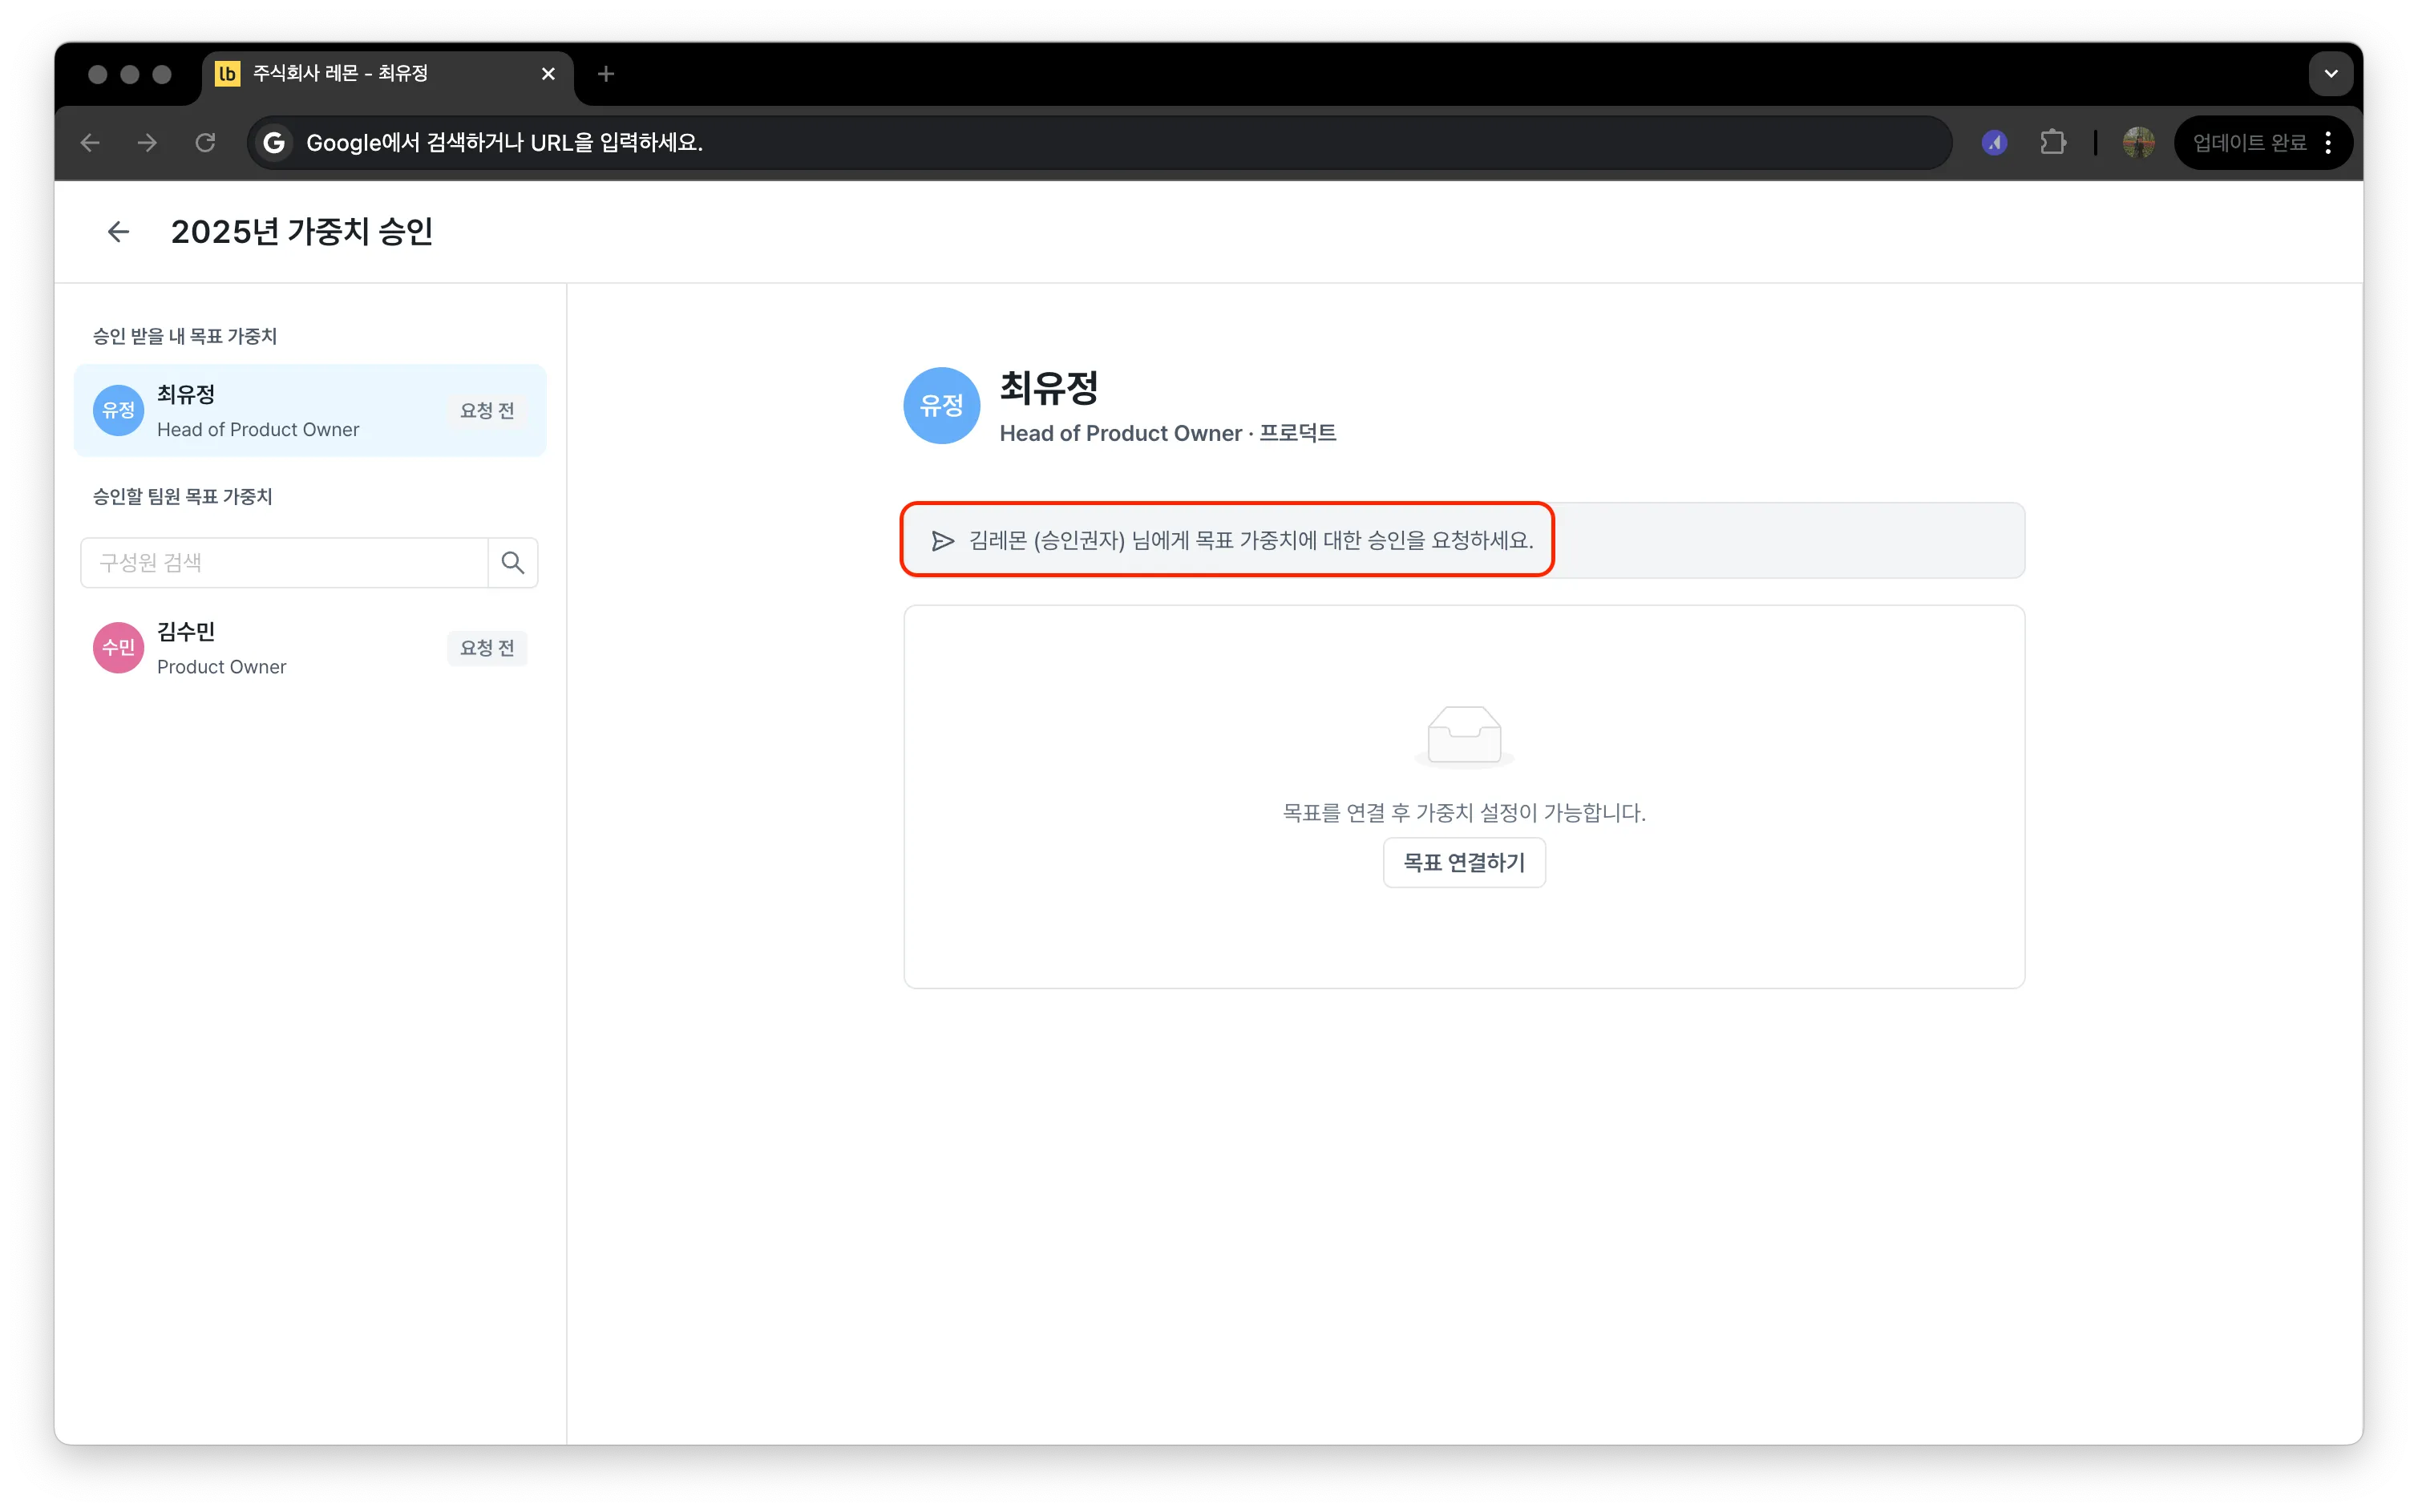Click the 요청 전 badge for 김수민
Image resolution: width=2418 pixels, height=1512 pixels.
coord(487,648)
